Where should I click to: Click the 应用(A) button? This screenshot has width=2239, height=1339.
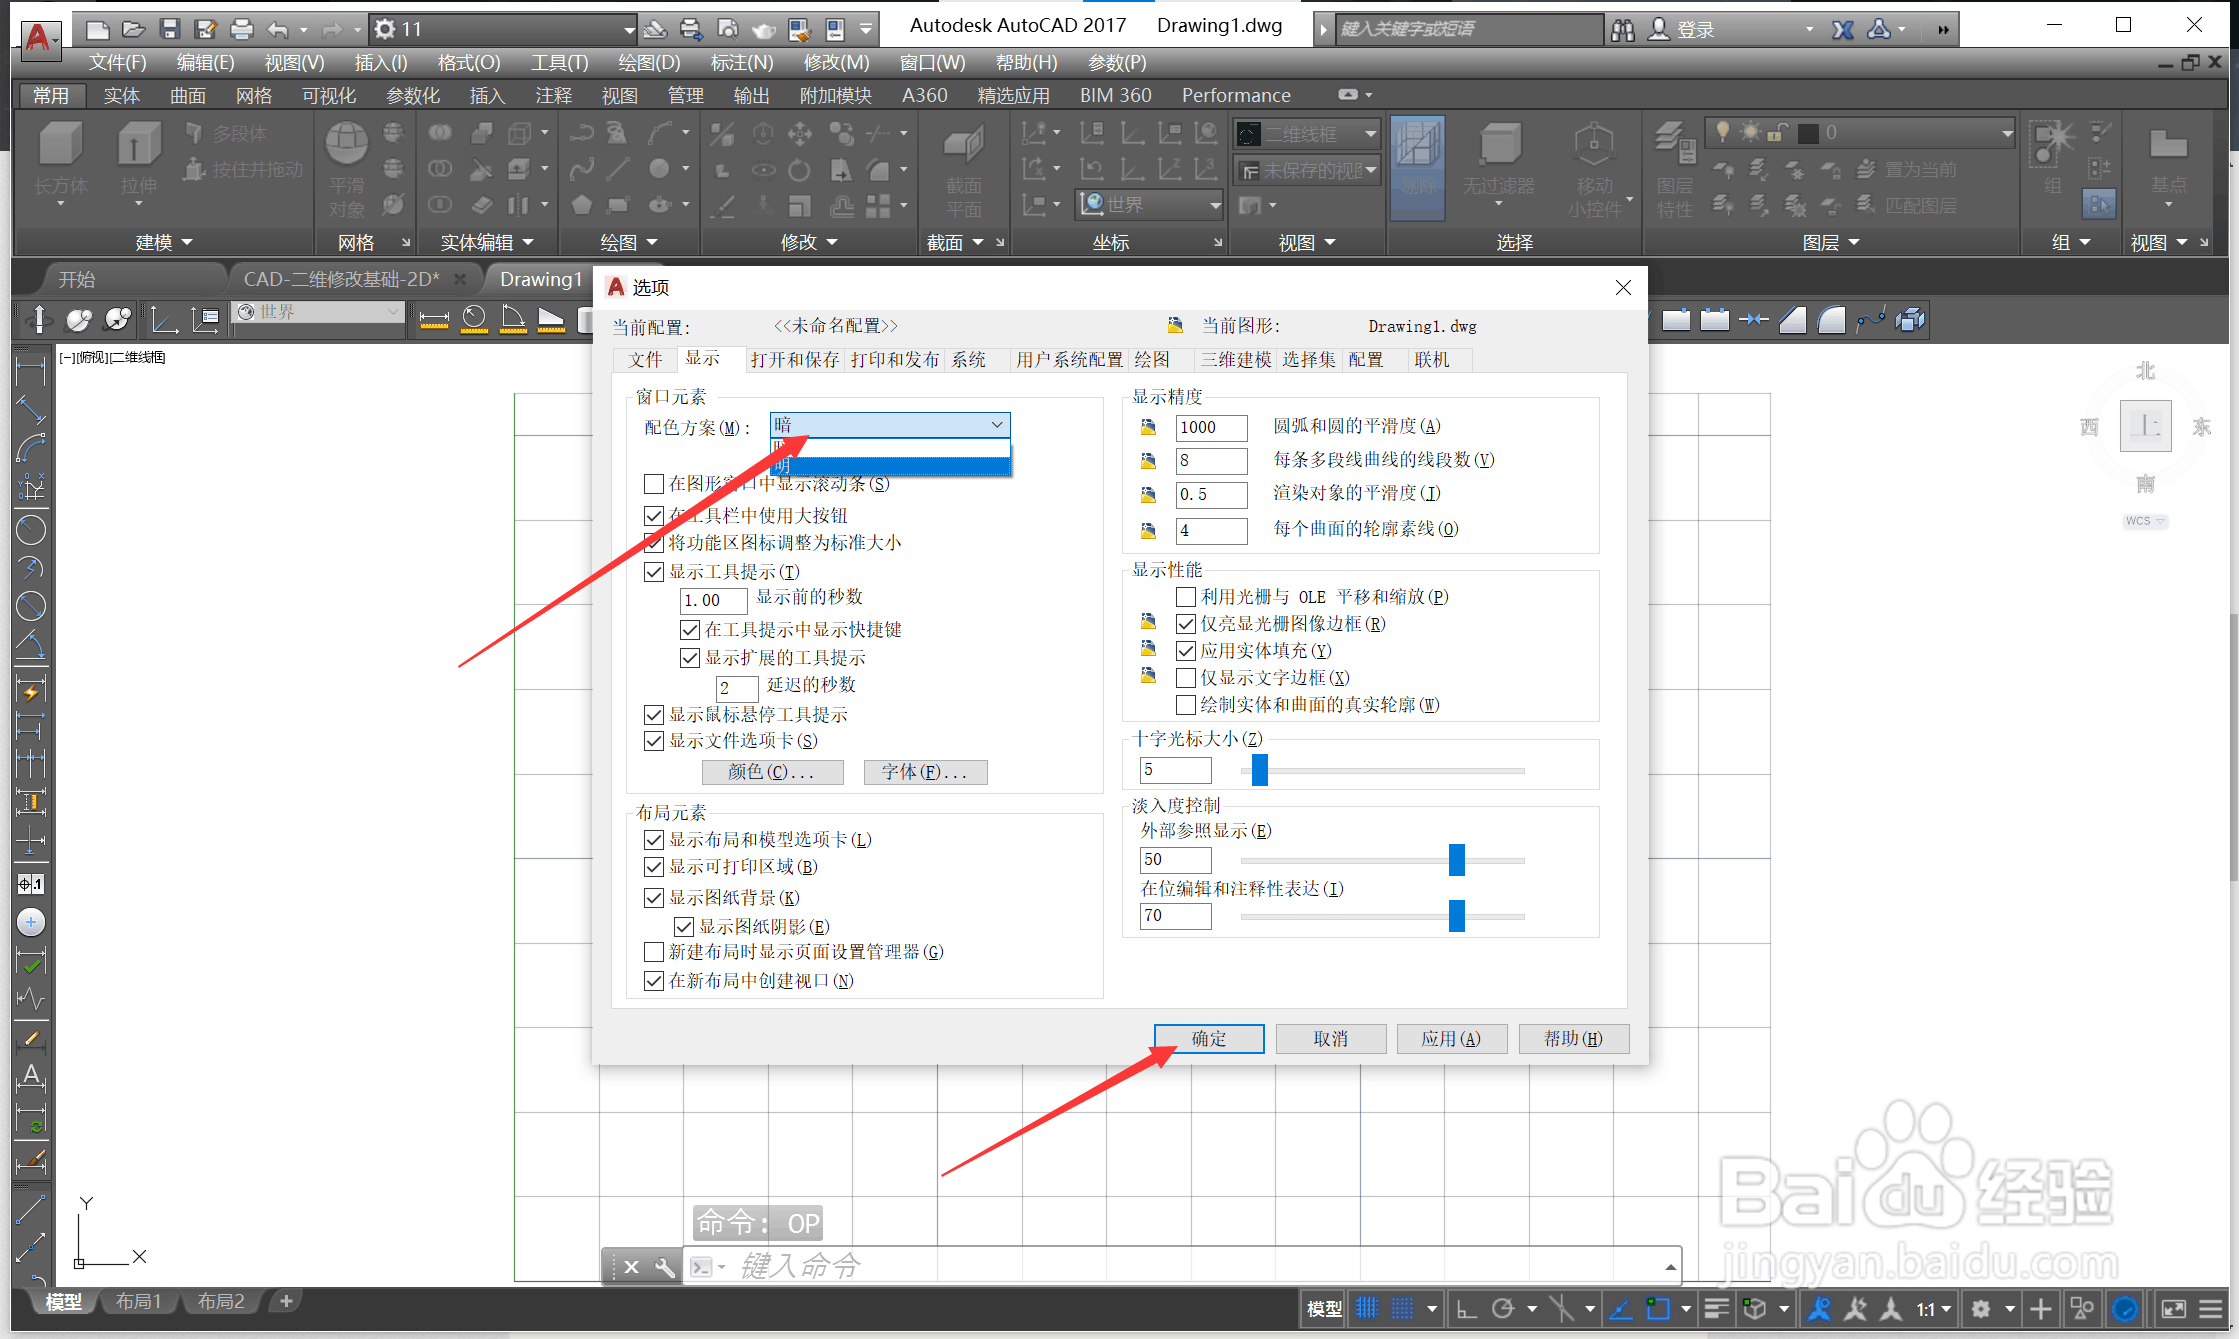pyautogui.click(x=1451, y=1039)
